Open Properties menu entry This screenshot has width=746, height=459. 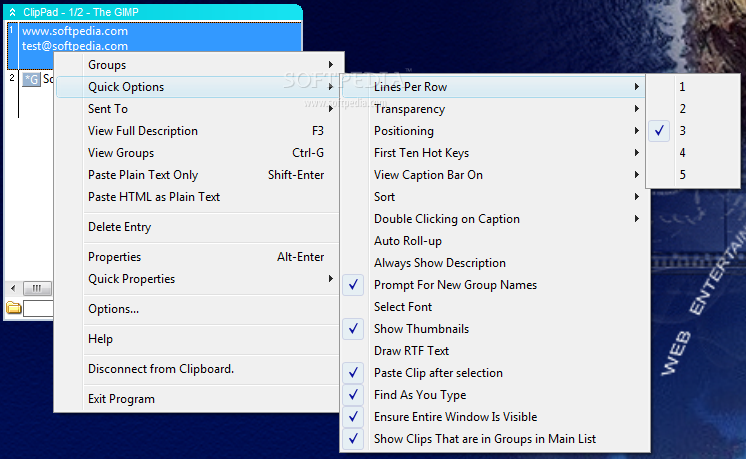(x=198, y=257)
